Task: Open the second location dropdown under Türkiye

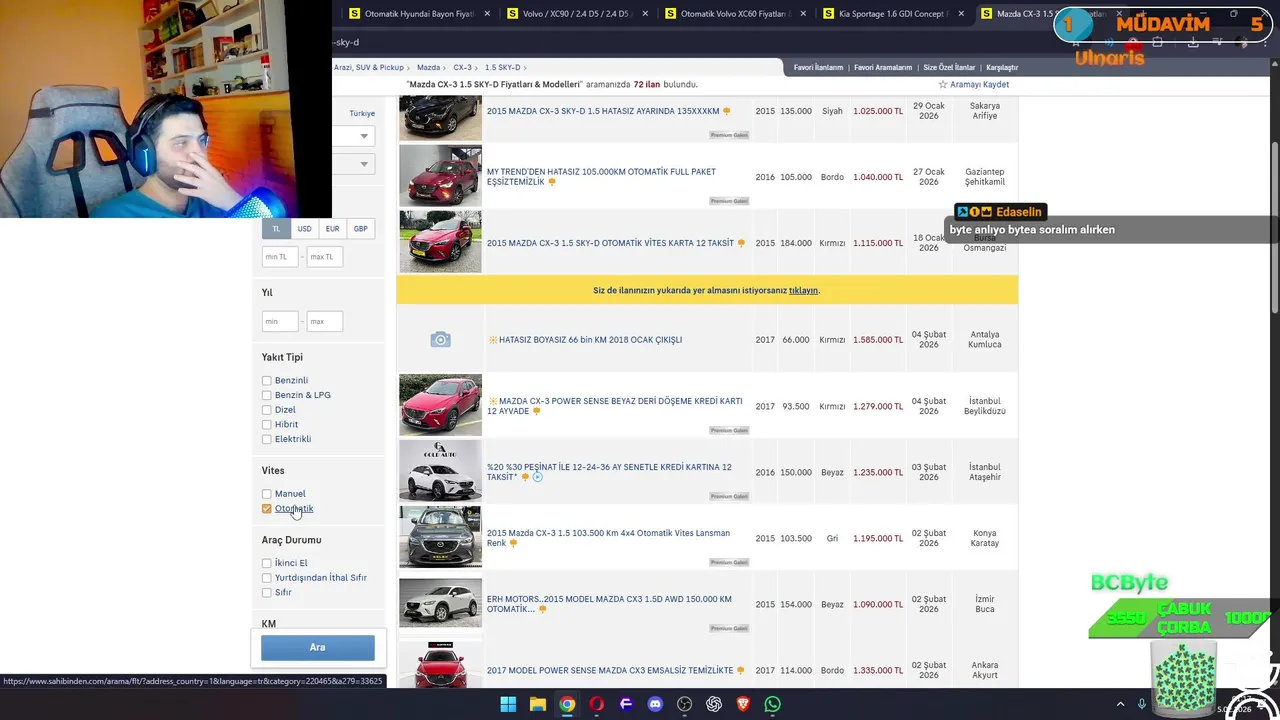Action: coord(354,164)
